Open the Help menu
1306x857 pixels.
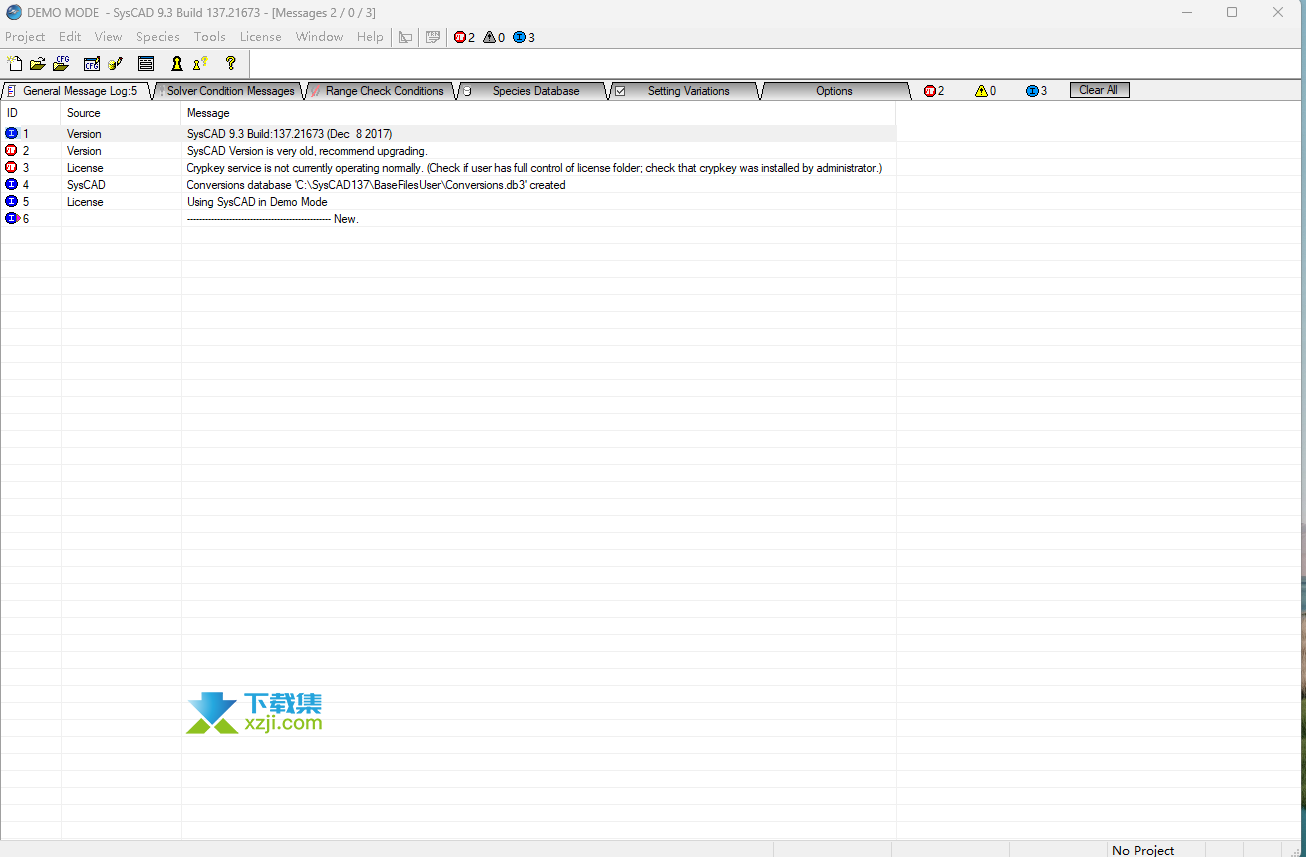(370, 37)
